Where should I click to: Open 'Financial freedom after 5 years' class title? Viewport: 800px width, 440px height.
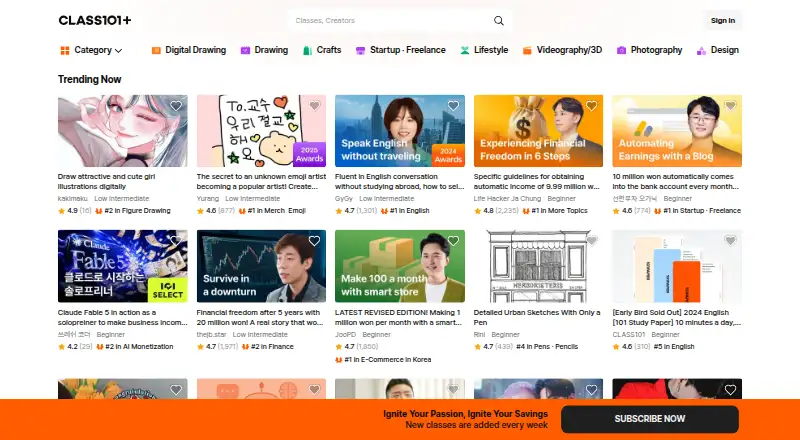click(260, 317)
